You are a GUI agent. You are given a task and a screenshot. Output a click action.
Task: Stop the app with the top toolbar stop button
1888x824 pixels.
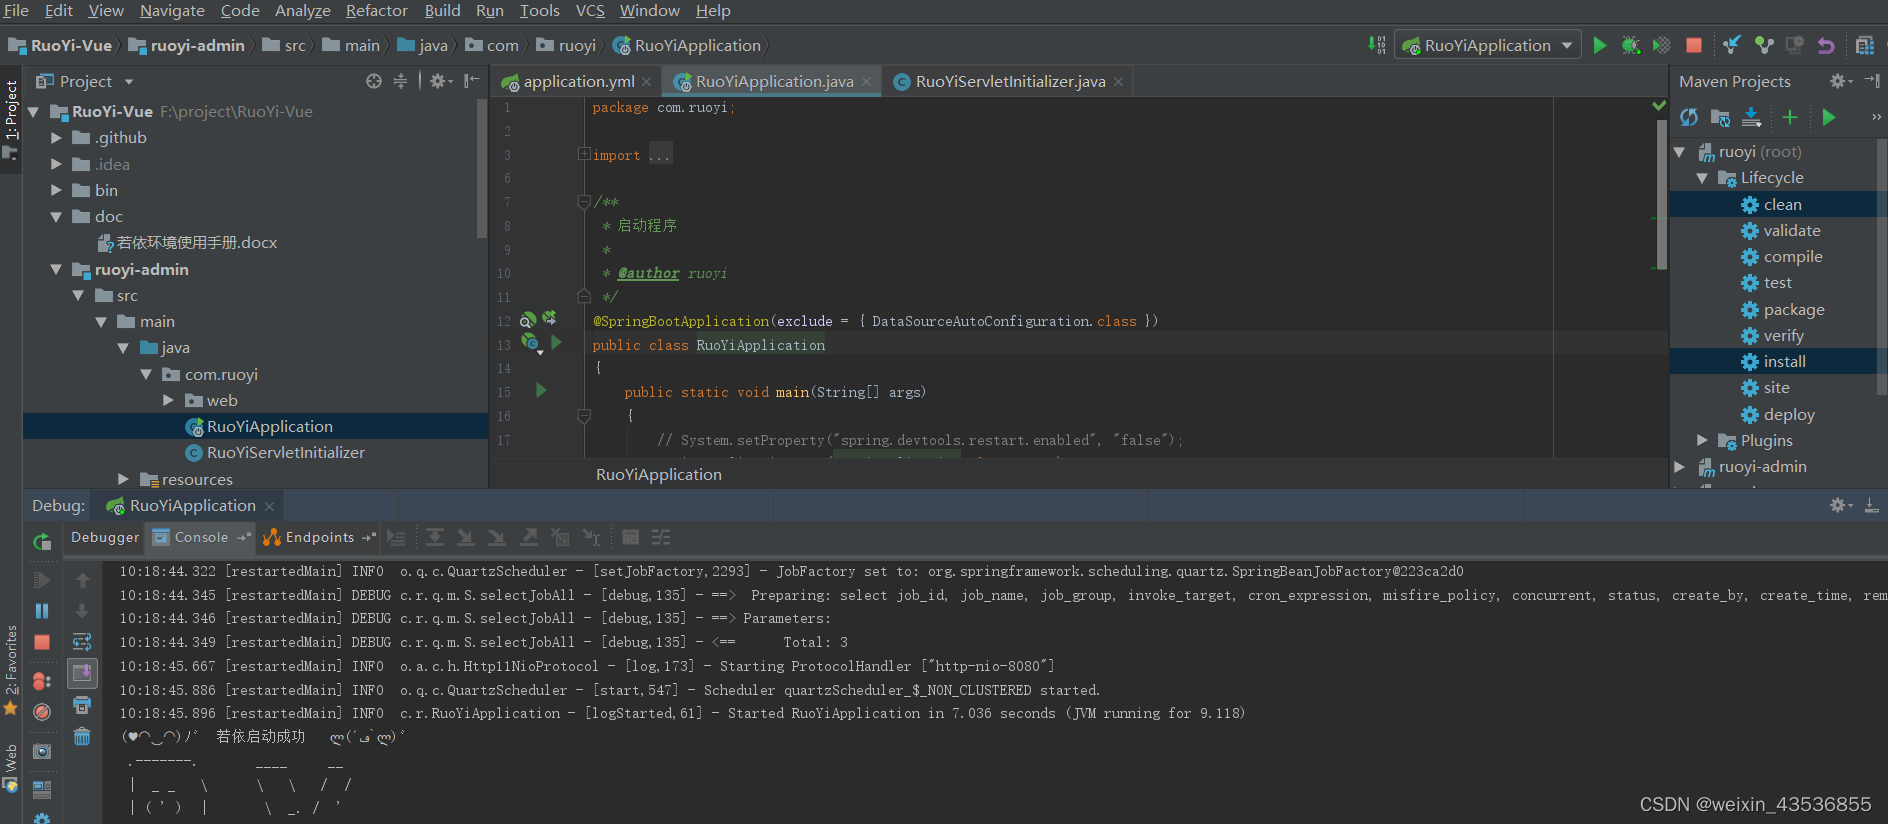[x=1694, y=45]
